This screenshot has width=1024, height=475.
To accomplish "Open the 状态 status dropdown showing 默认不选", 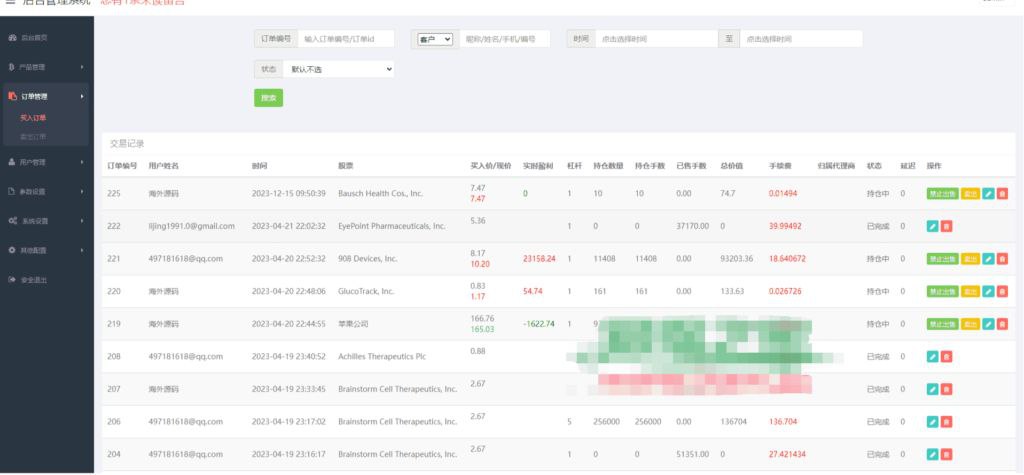I will [338, 70].
